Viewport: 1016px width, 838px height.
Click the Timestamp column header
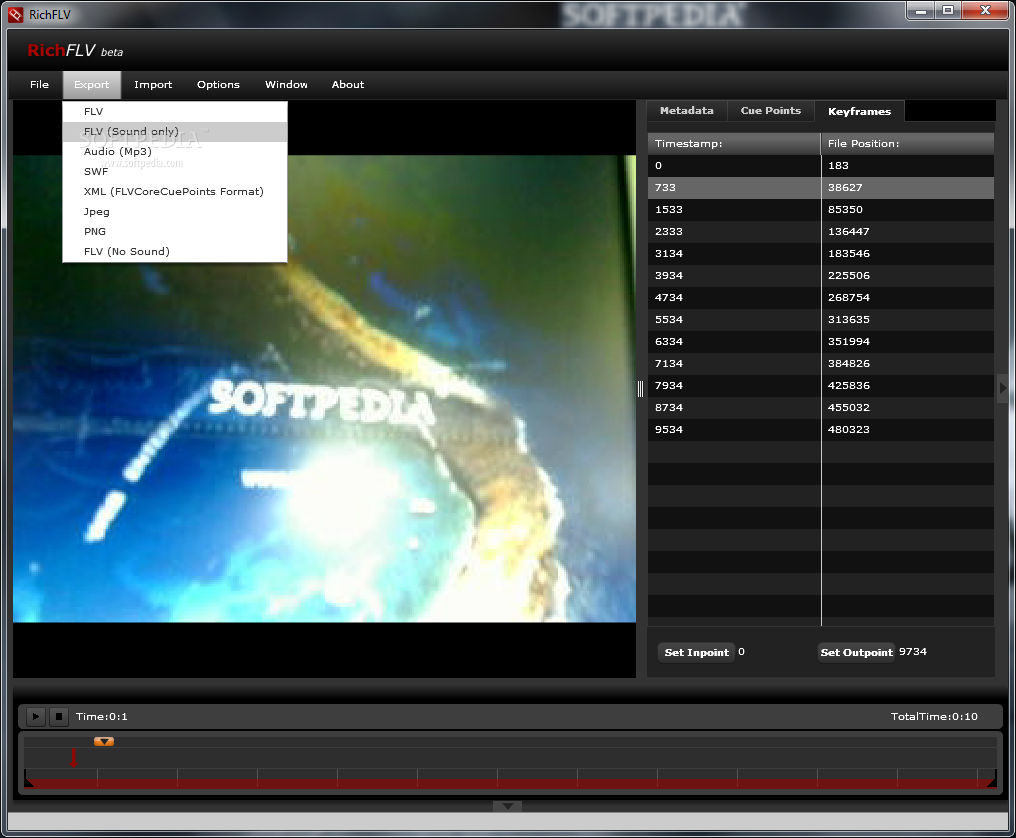[734, 143]
